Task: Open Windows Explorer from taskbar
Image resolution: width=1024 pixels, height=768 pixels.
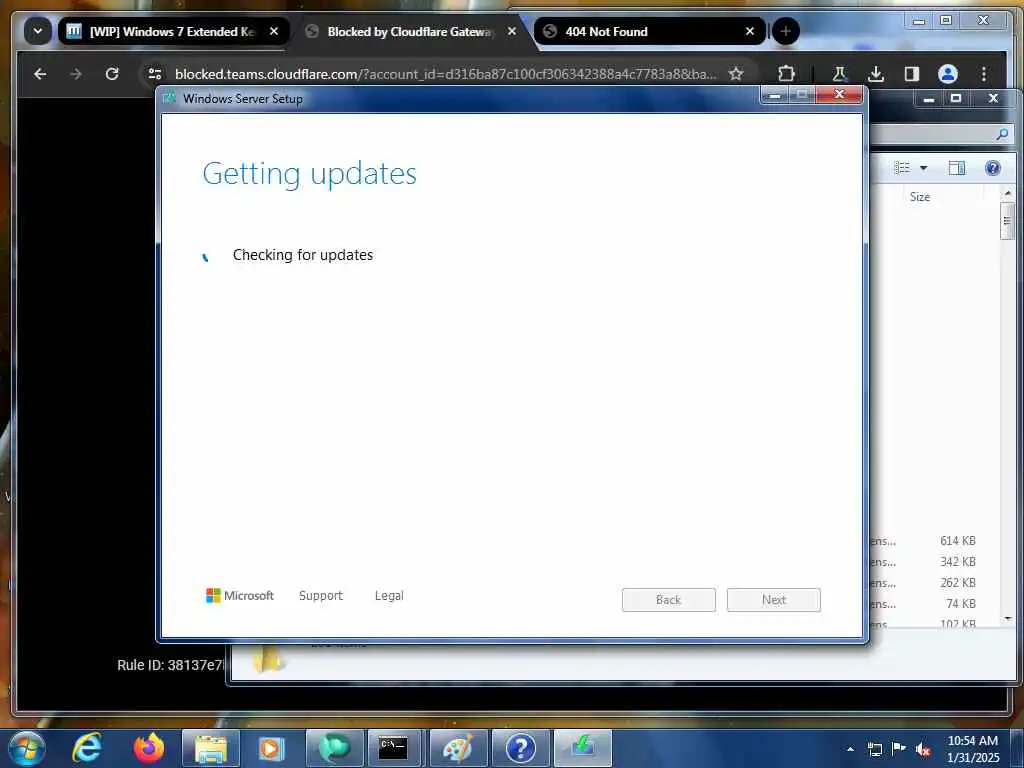Action: 210,748
